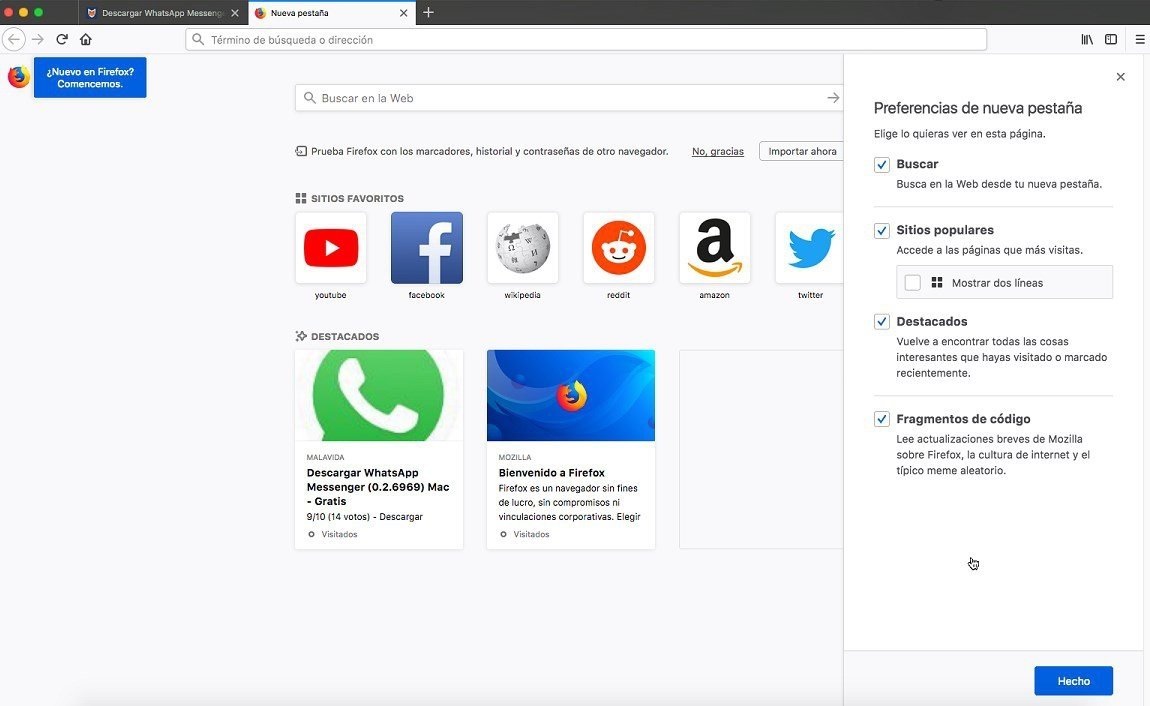The width and height of the screenshot is (1150, 706).
Task: Uncheck the Buscar checkbox
Action: tap(882, 165)
